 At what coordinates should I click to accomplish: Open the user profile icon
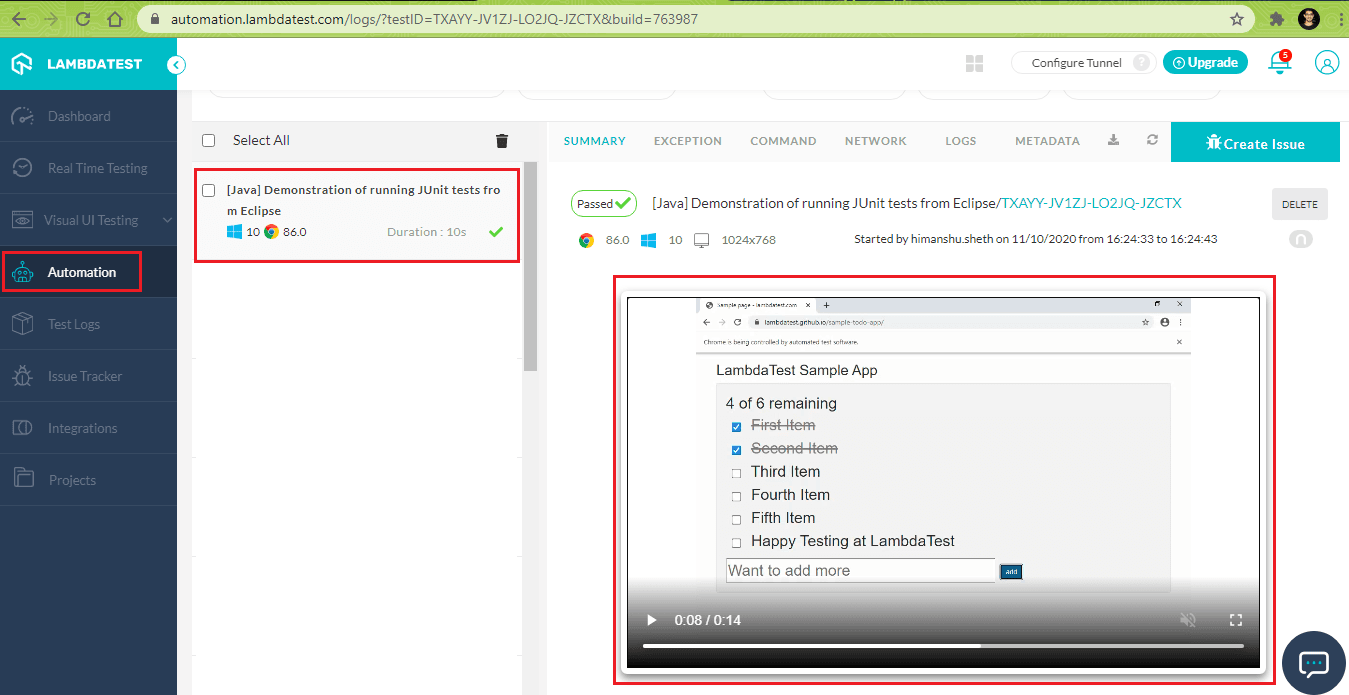[1326, 63]
